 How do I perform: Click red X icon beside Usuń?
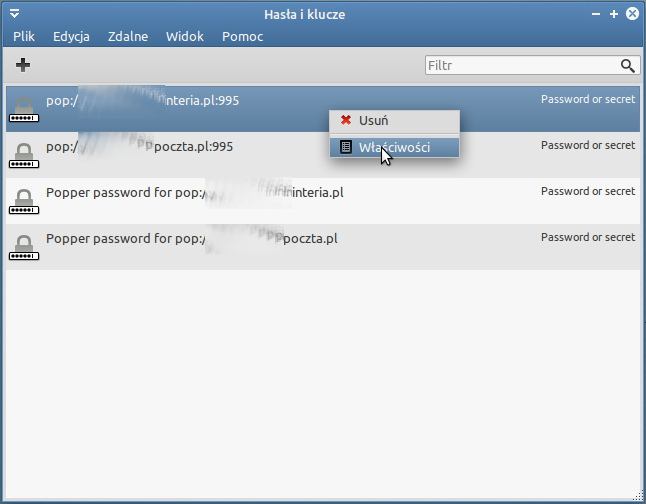(x=346, y=120)
